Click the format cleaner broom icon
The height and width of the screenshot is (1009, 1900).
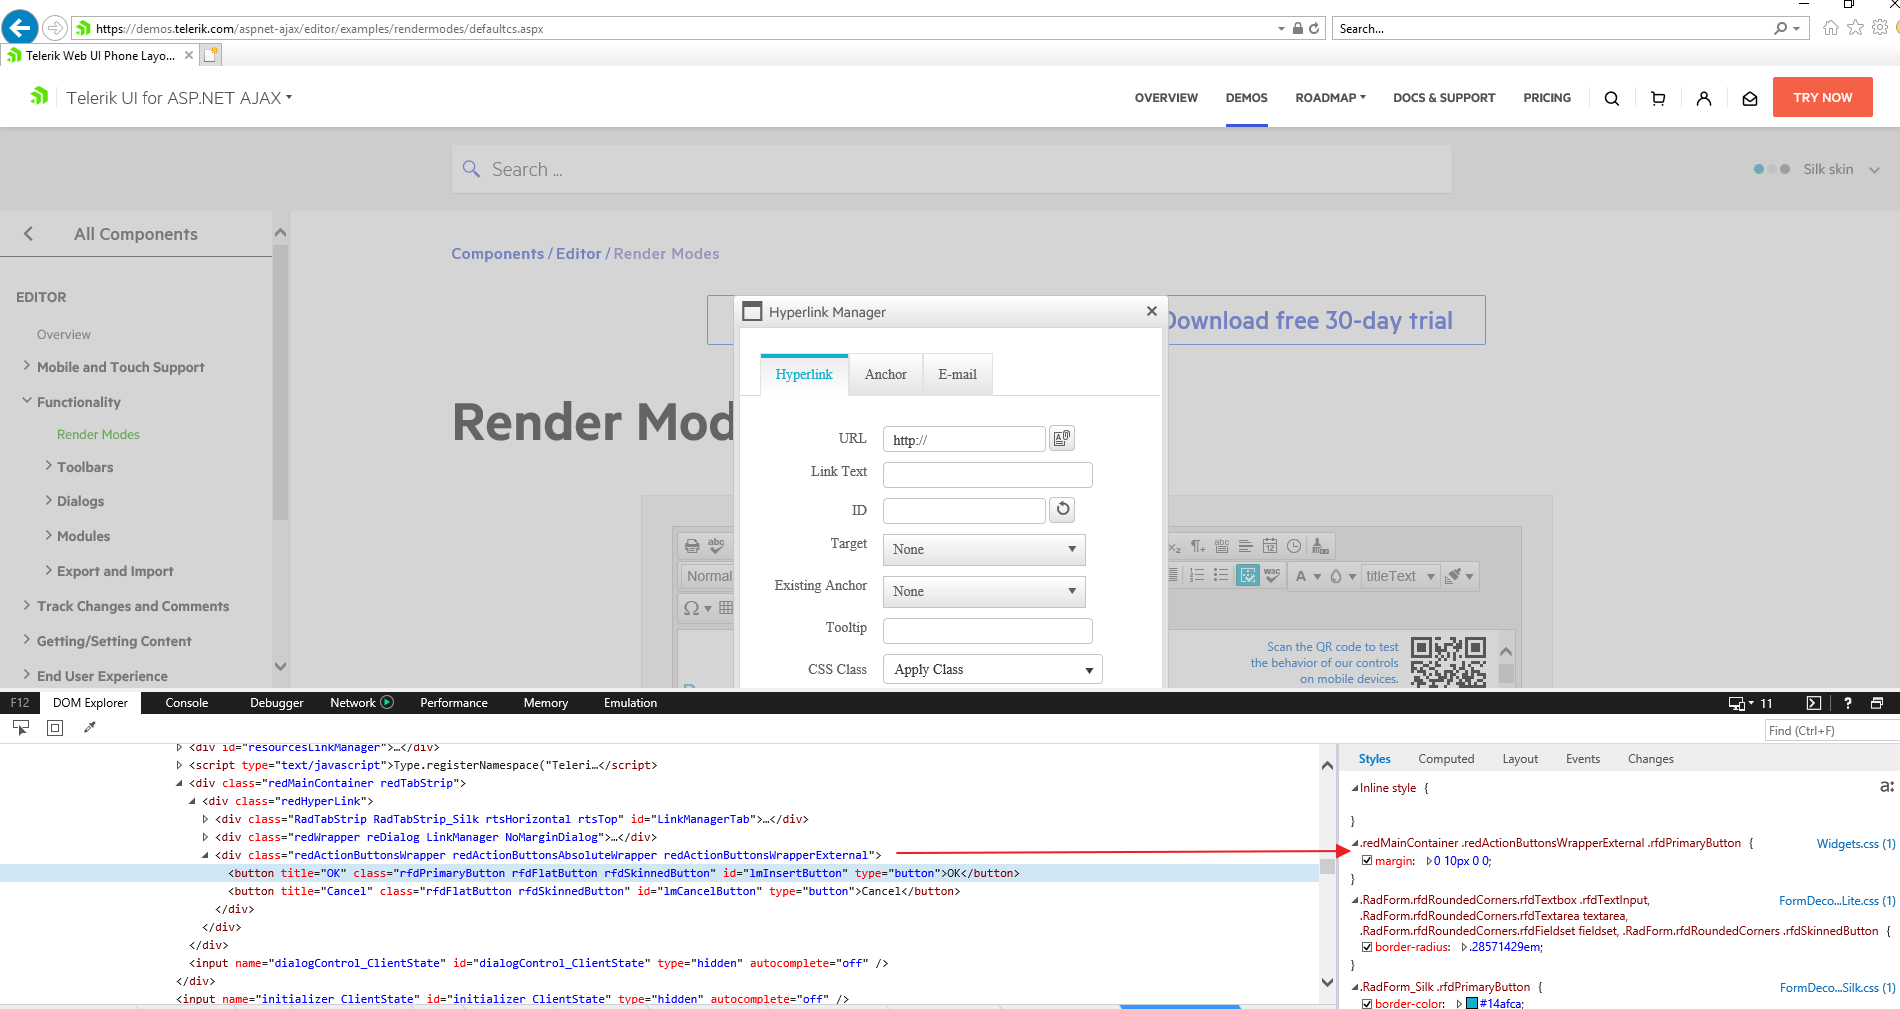click(1454, 576)
